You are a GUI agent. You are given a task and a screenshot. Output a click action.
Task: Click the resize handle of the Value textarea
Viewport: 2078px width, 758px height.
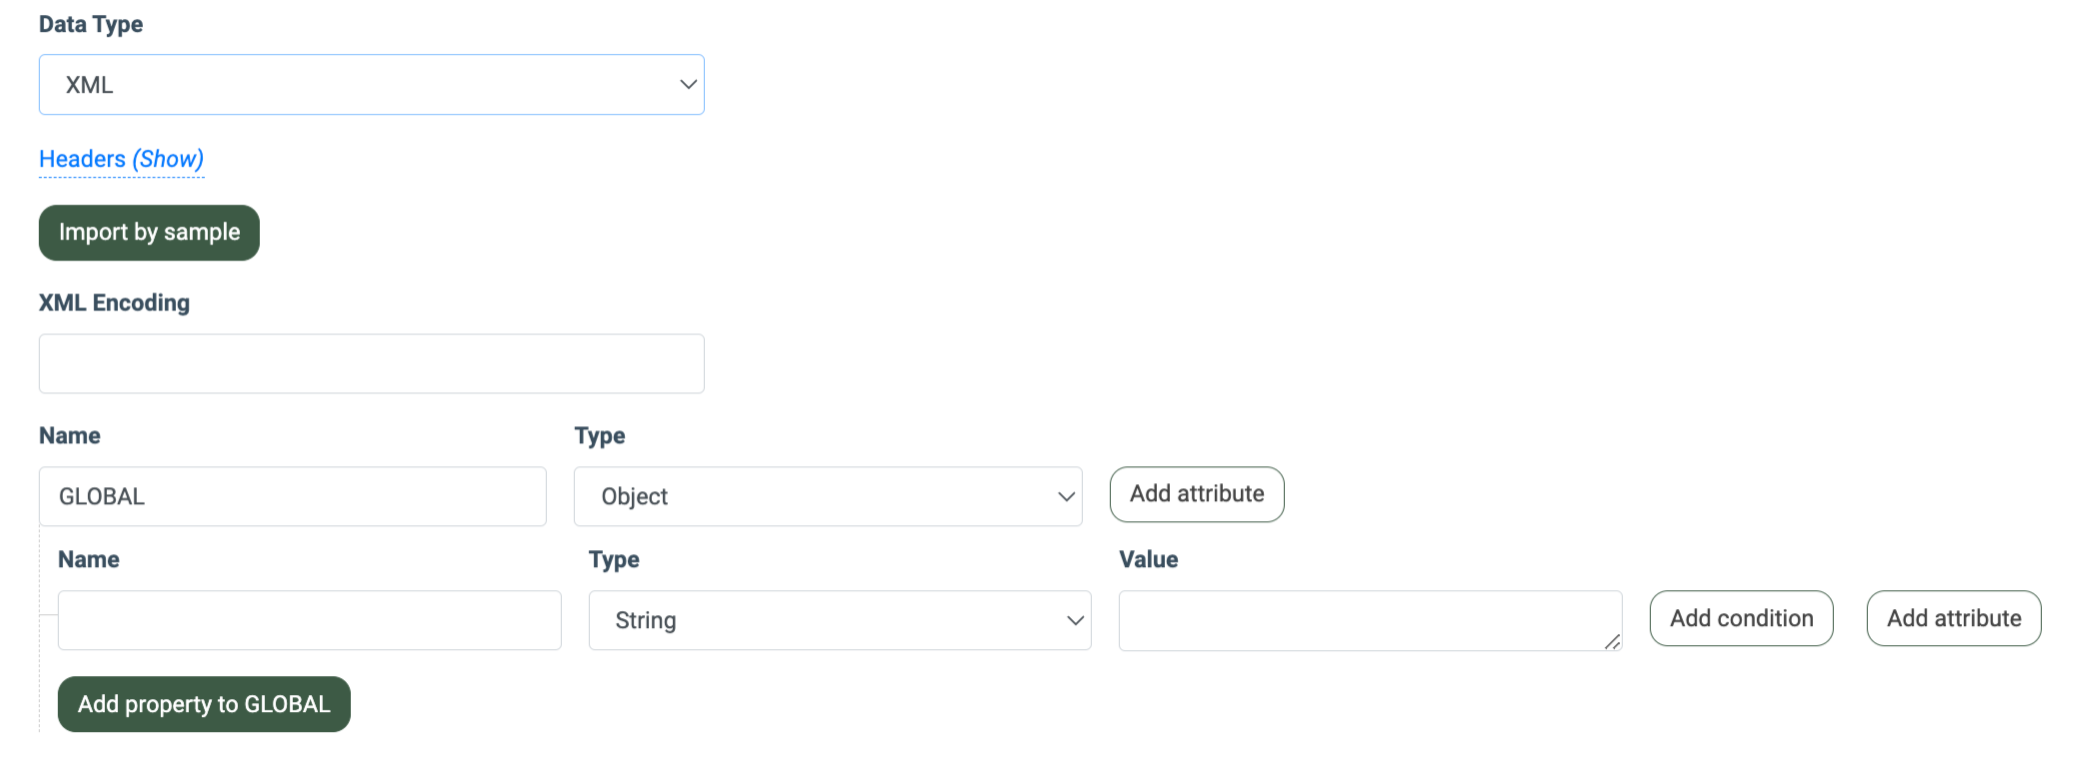(x=1612, y=642)
